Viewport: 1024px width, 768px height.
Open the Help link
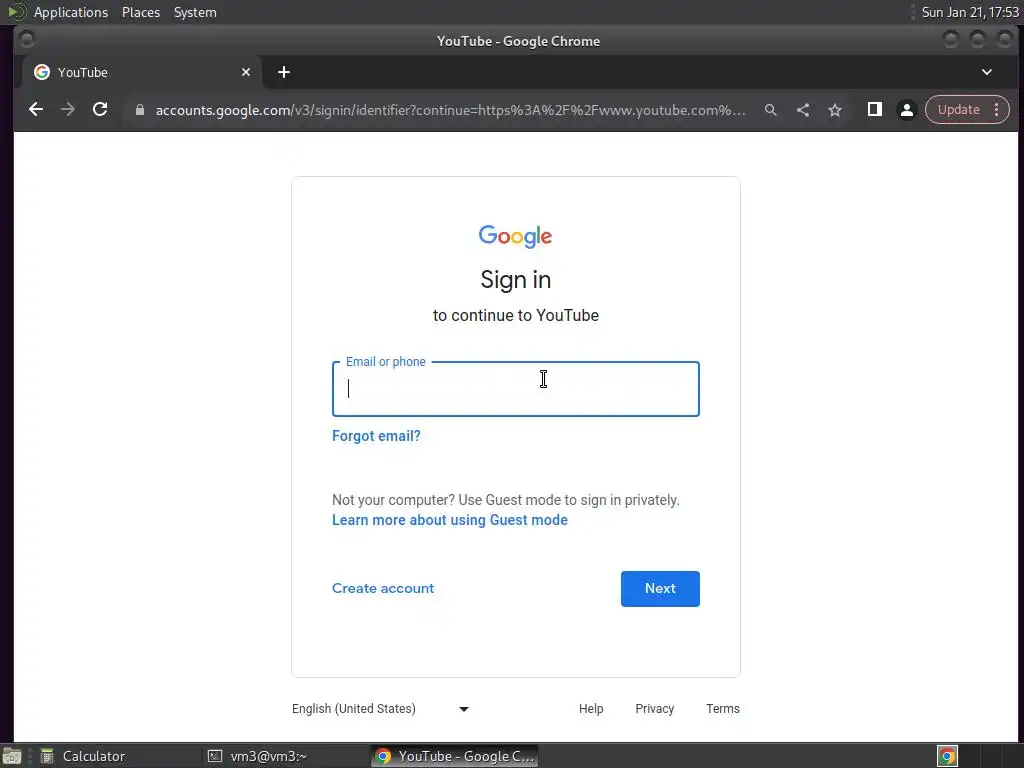591,709
